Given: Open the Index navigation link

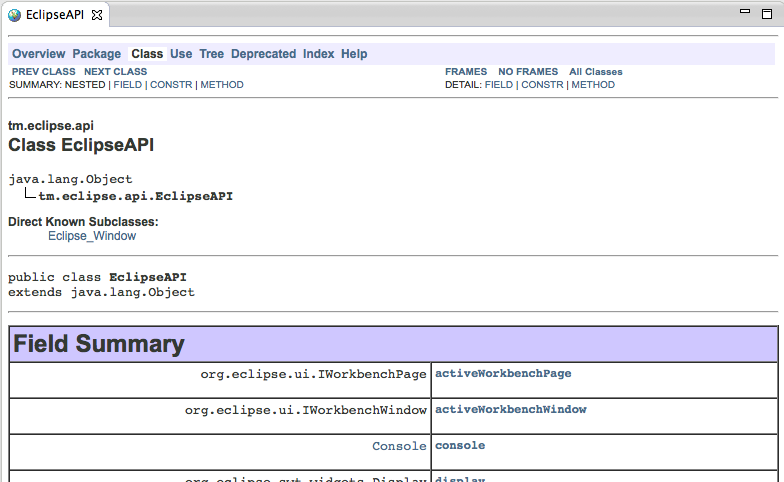Looking at the screenshot, I should tap(318, 54).
